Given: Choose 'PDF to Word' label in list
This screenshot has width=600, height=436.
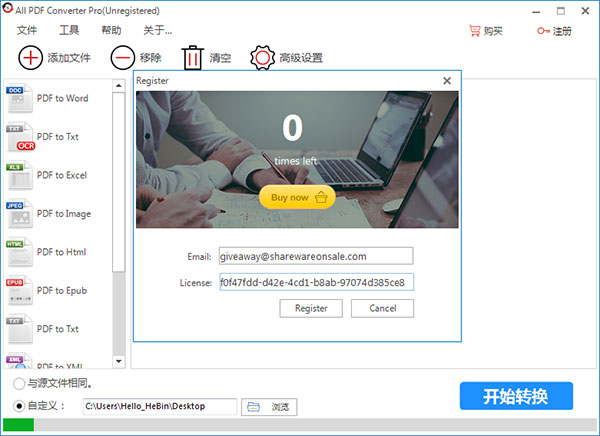Looking at the screenshot, I should click(x=62, y=98).
